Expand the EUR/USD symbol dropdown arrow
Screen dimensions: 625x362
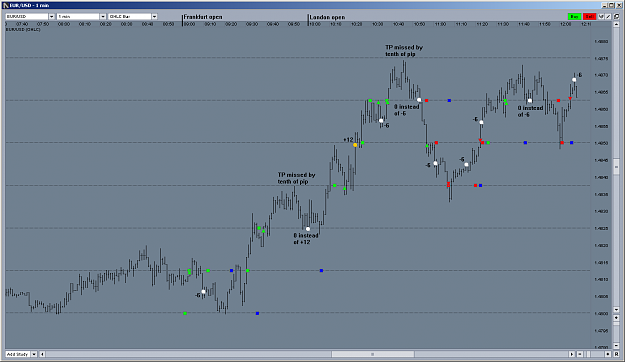pos(51,16)
